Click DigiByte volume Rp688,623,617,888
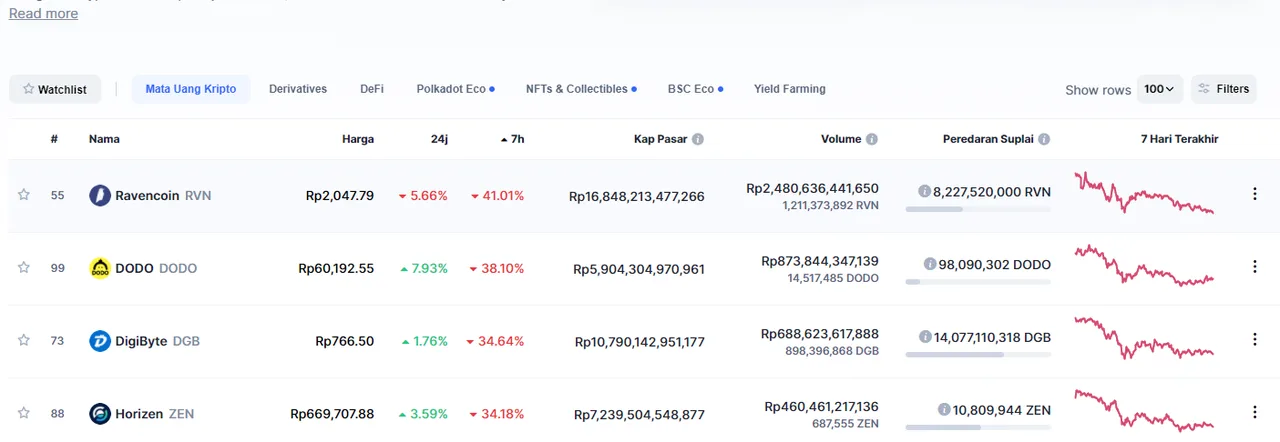 click(x=820, y=334)
